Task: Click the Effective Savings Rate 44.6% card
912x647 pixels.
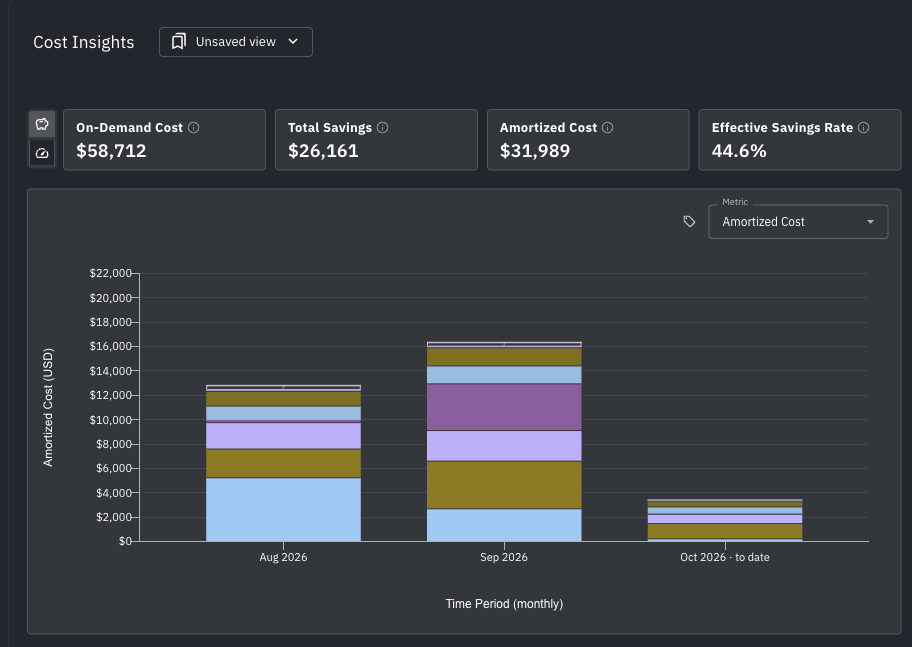Action: pyautogui.click(x=800, y=140)
